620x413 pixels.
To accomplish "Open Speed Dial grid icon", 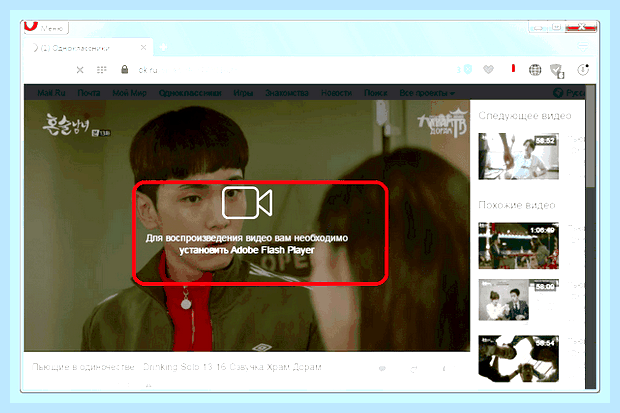I will point(102,70).
